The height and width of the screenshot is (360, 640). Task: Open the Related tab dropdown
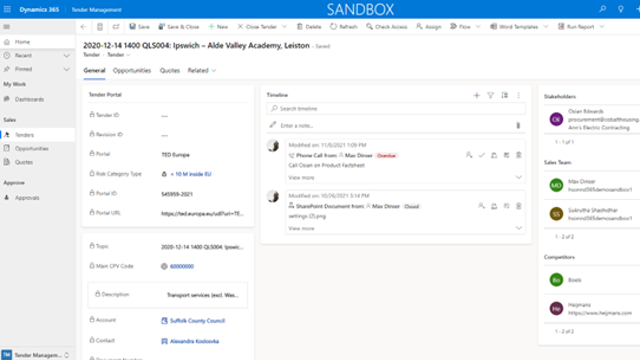pyautogui.click(x=202, y=71)
